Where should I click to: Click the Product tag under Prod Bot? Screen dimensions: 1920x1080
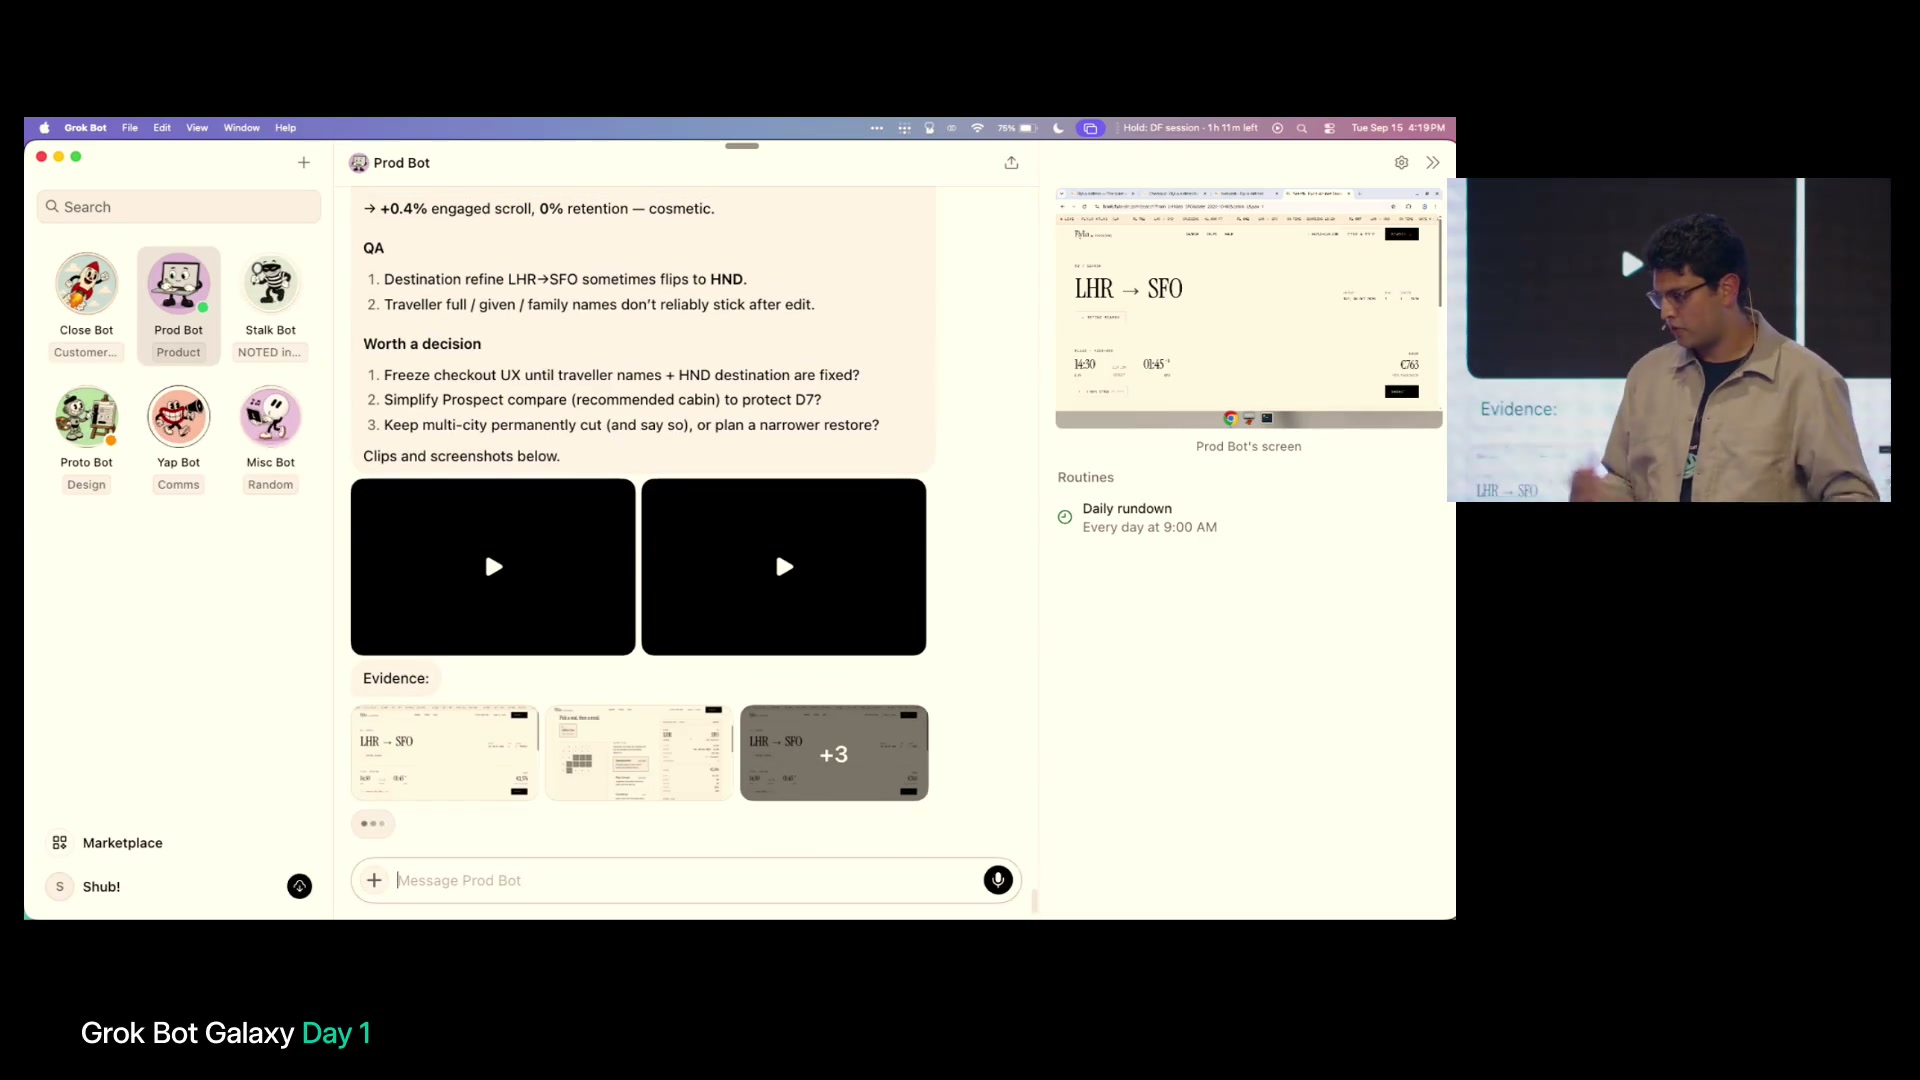pos(178,352)
